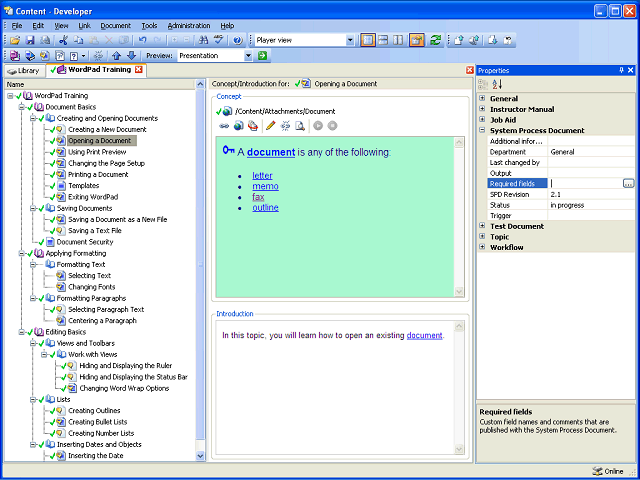
Task: Open the File menu
Action: (x=17, y=26)
